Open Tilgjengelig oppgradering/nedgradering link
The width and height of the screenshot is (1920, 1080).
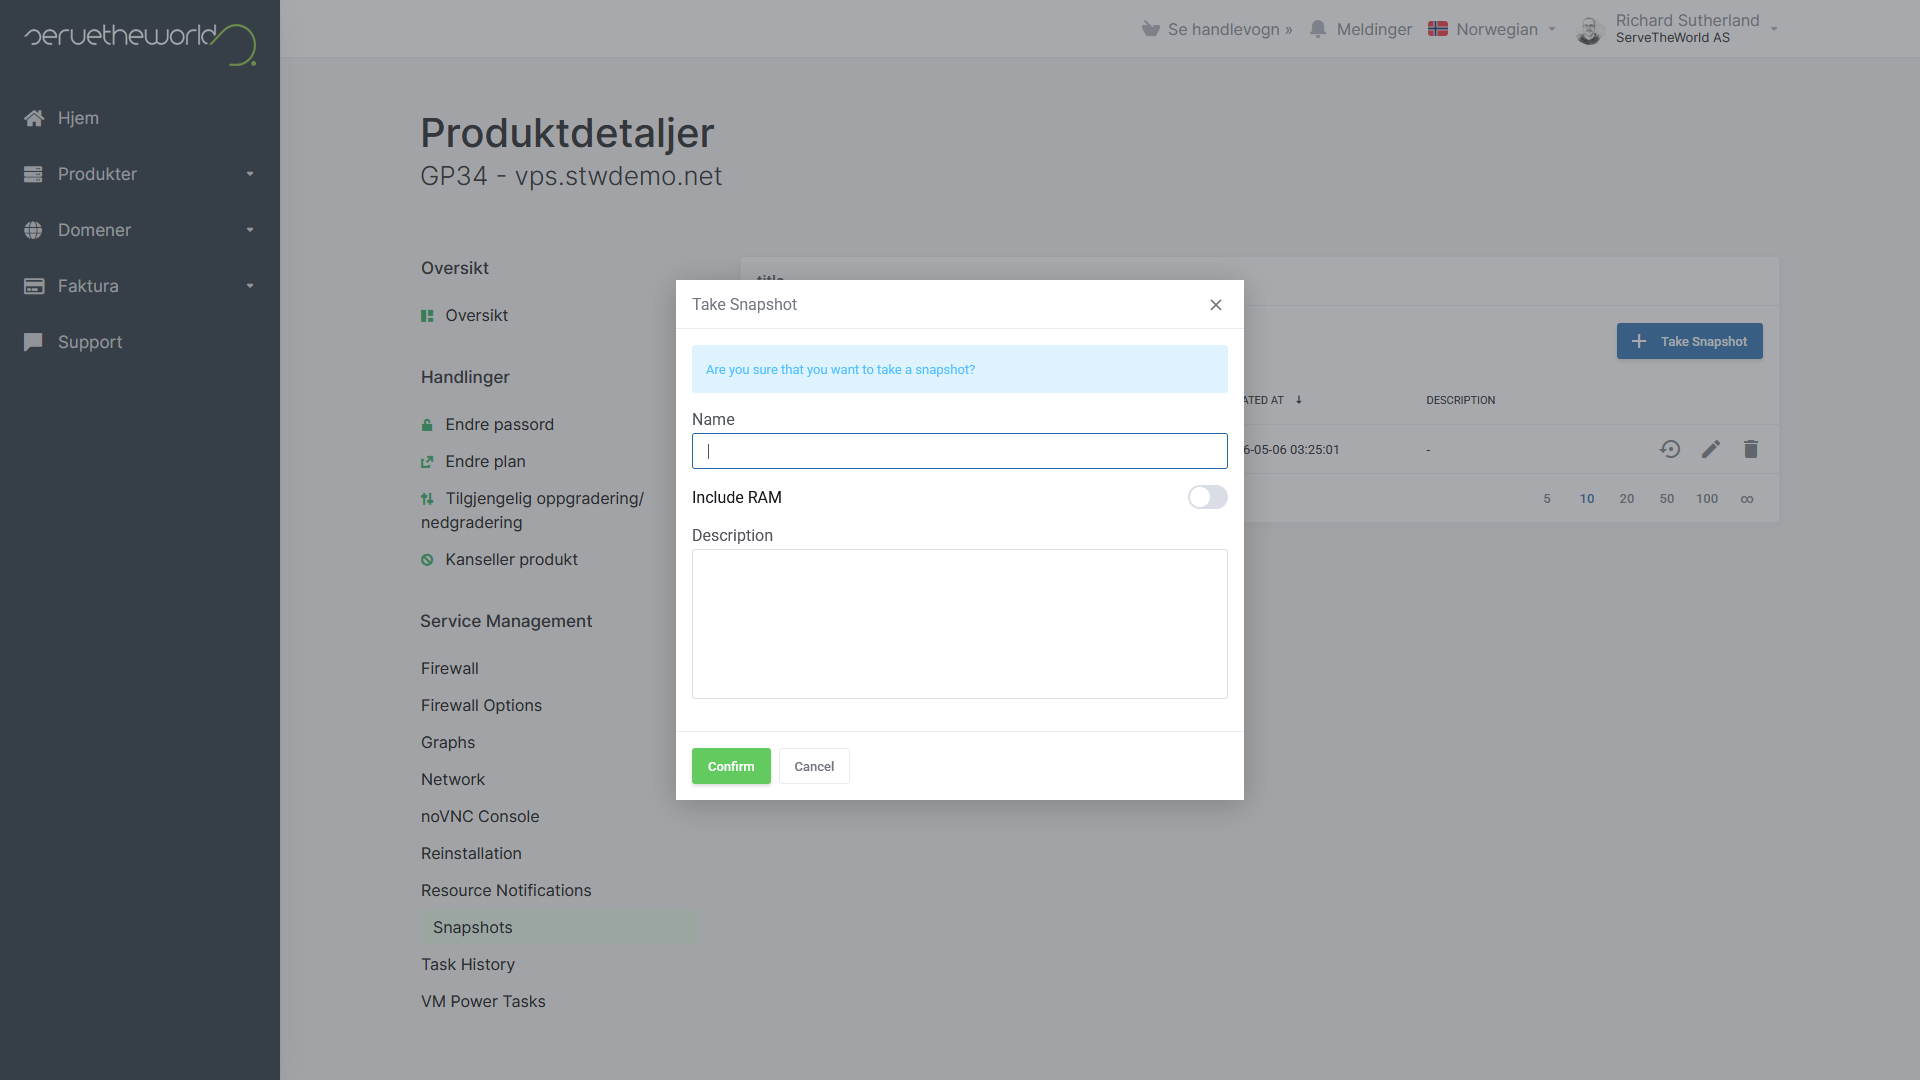(x=532, y=510)
